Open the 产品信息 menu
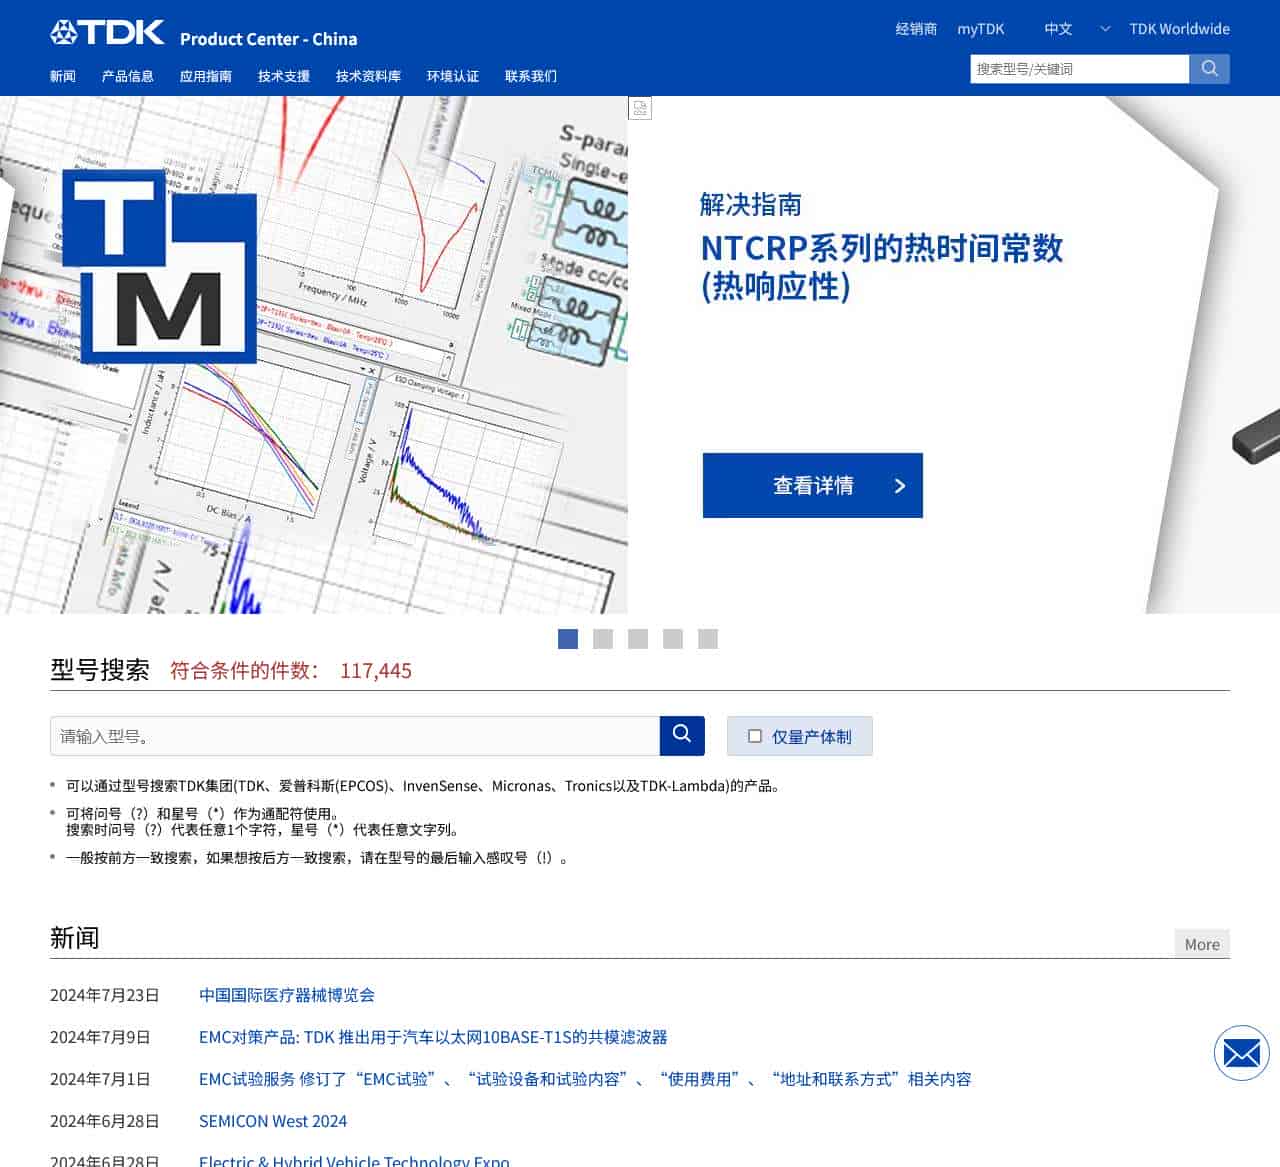 128,76
